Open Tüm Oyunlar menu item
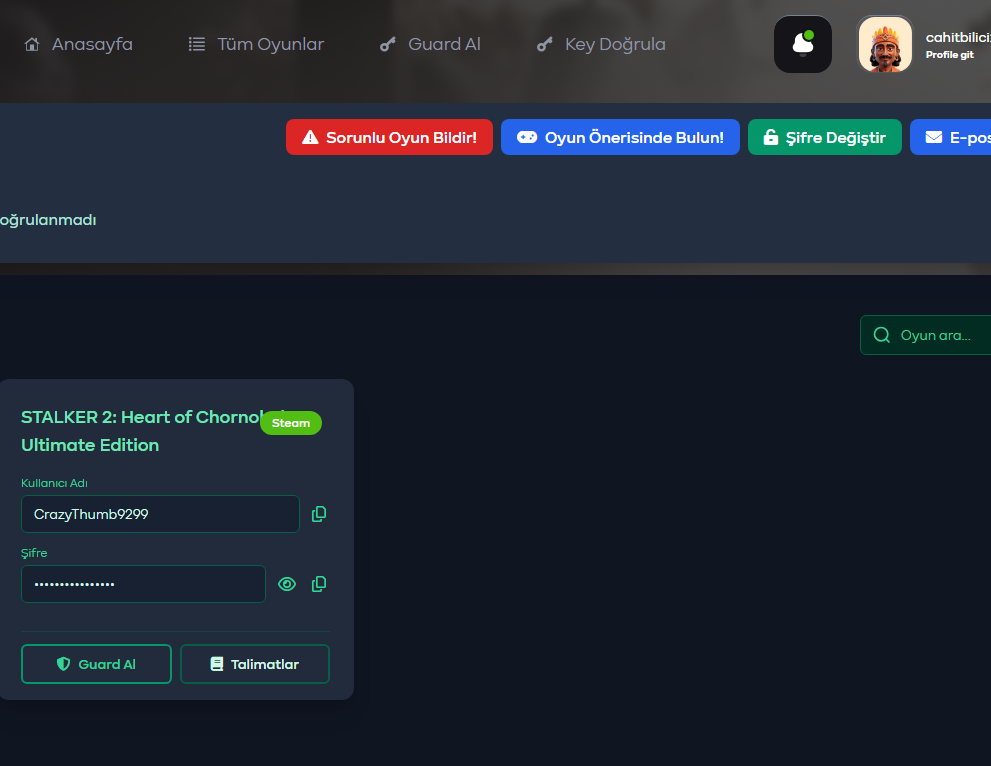This screenshot has width=991, height=766. point(256,44)
